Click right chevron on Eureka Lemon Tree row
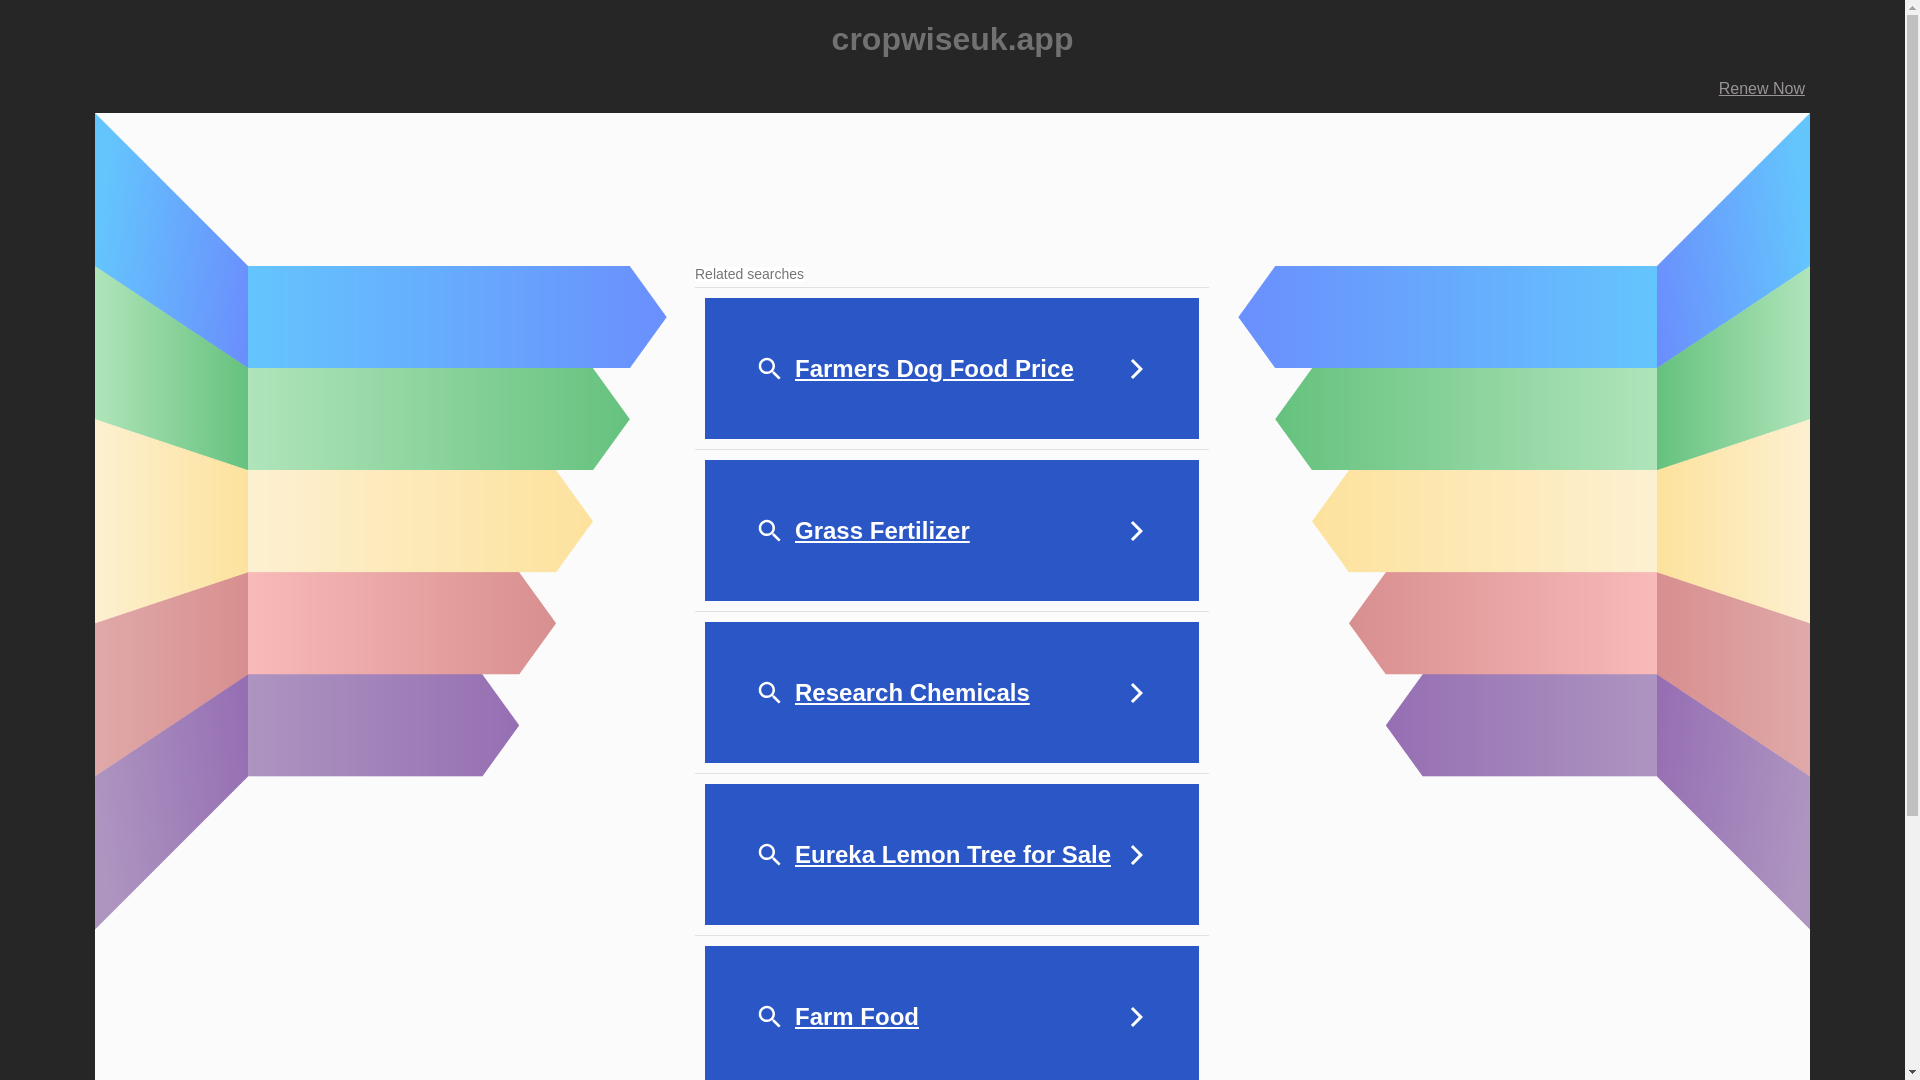This screenshot has width=1920, height=1080. [x=1136, y=855]
